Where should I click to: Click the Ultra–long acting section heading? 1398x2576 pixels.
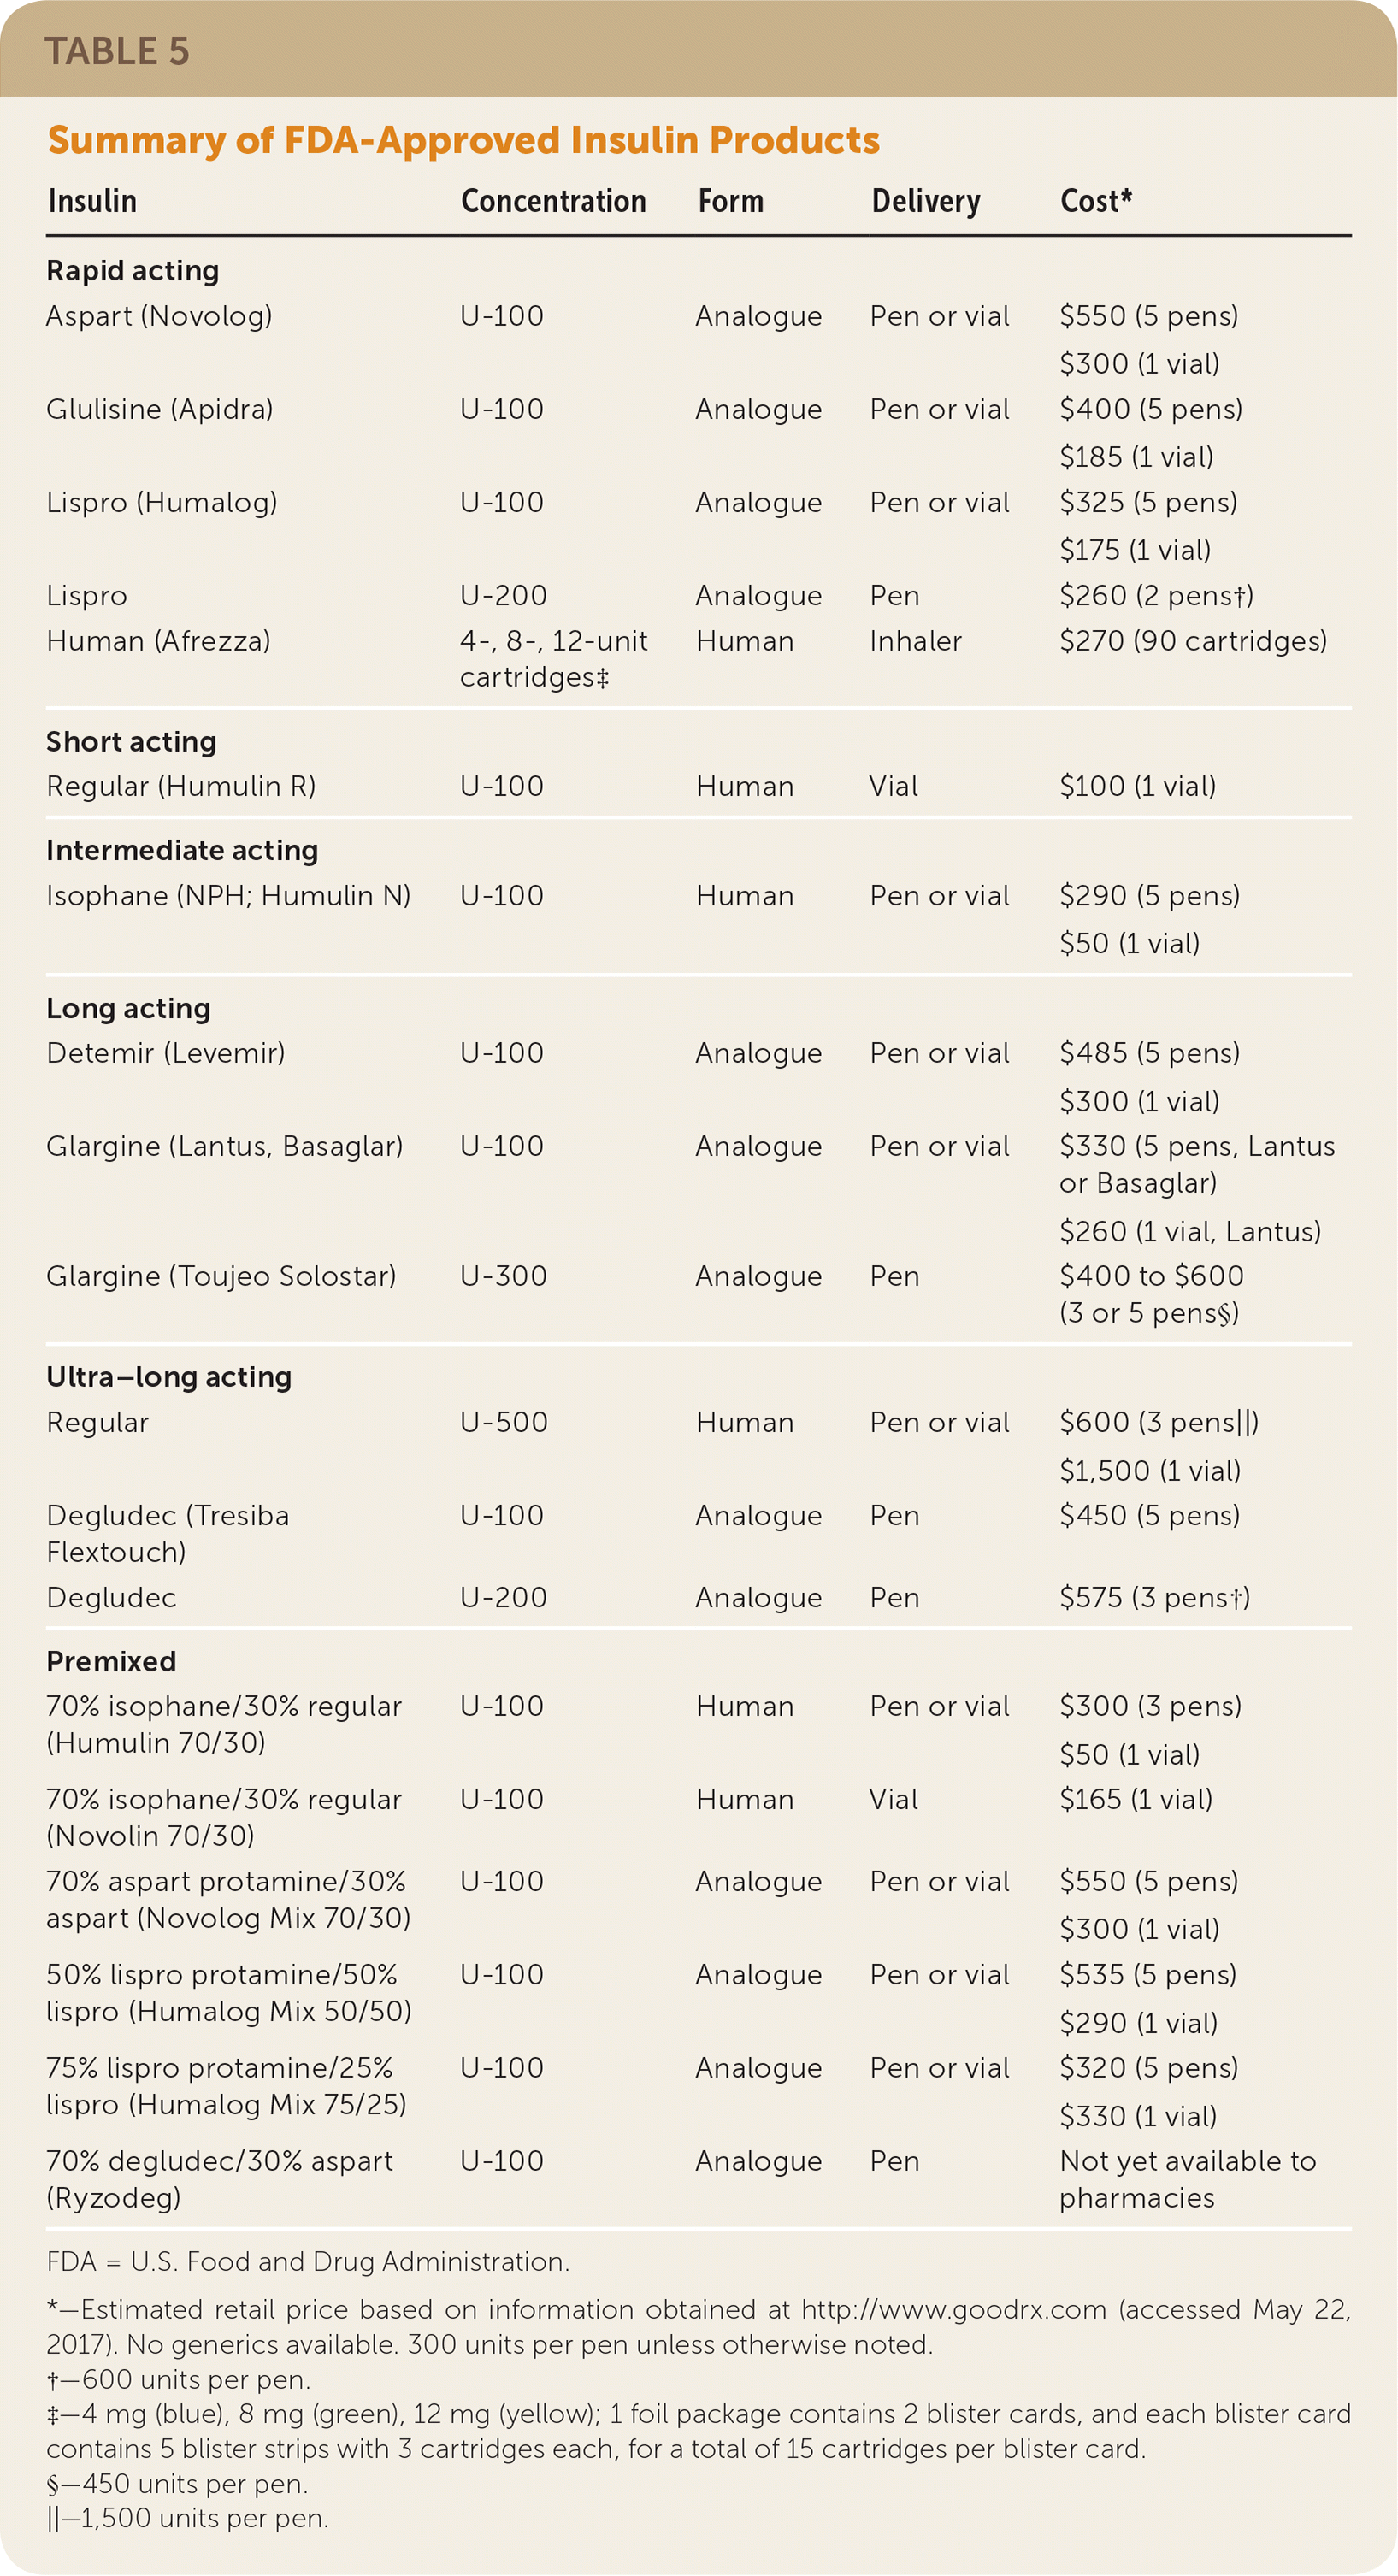tap(168, 1377)
